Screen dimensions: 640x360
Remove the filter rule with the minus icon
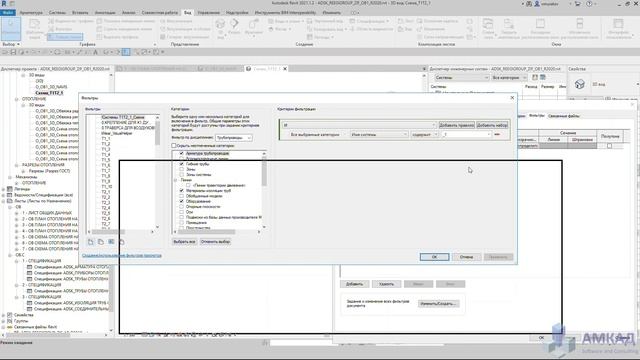497,134
